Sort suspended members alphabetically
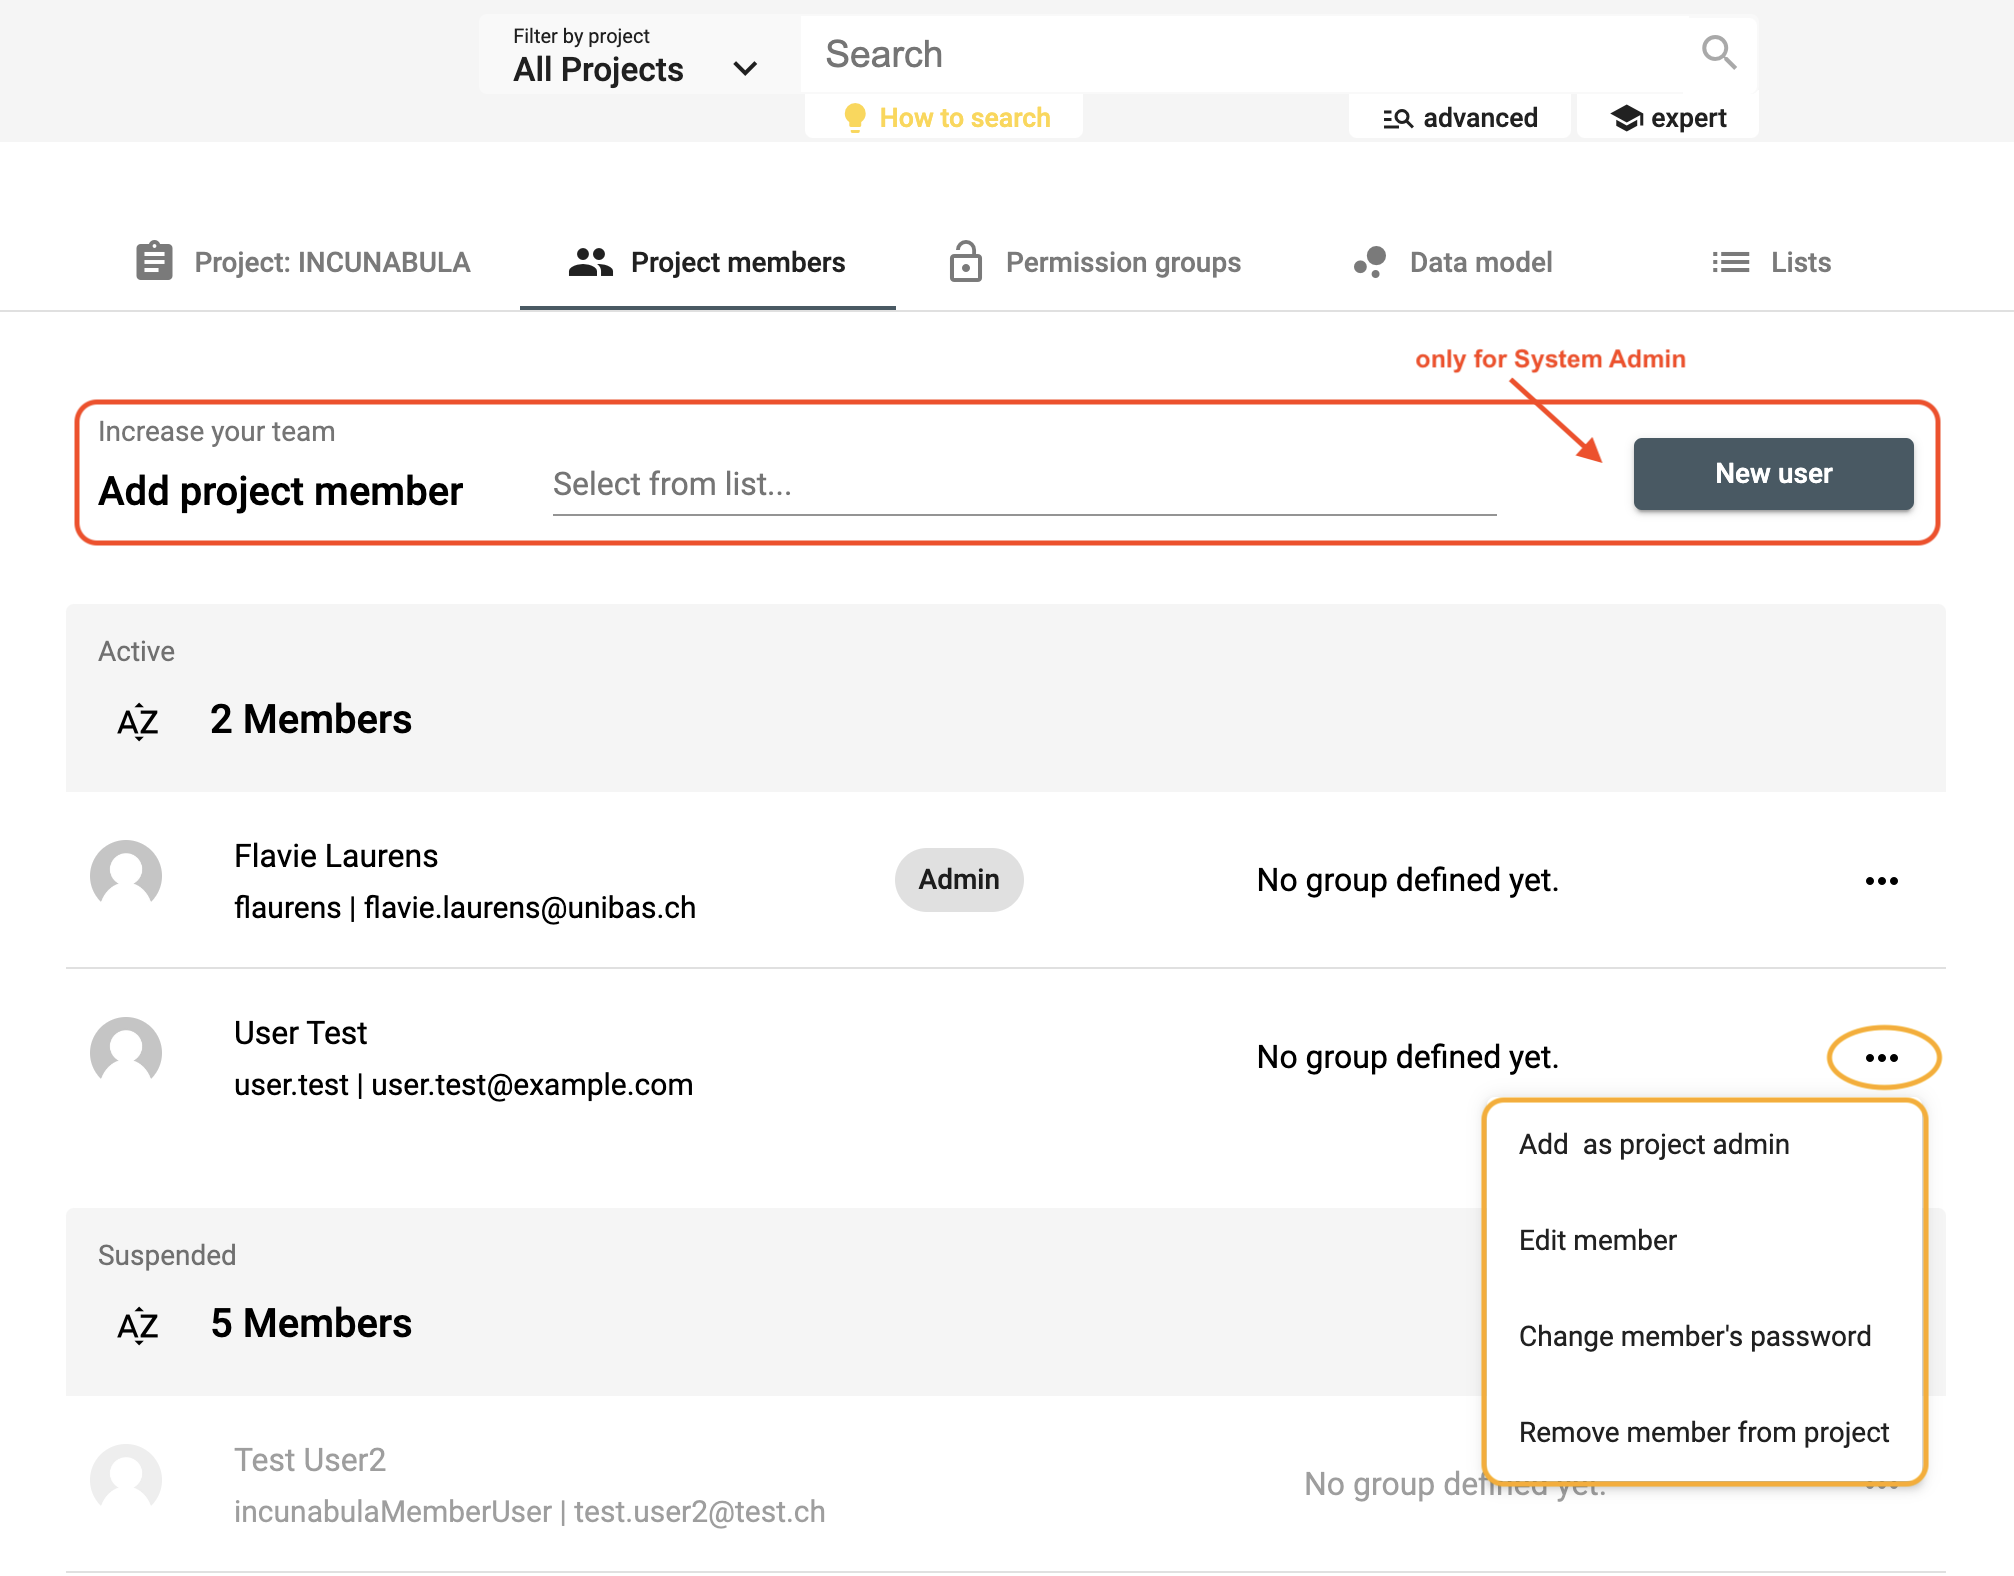Screen dimensions: 2014x1576 click(x=138, y=1324)
